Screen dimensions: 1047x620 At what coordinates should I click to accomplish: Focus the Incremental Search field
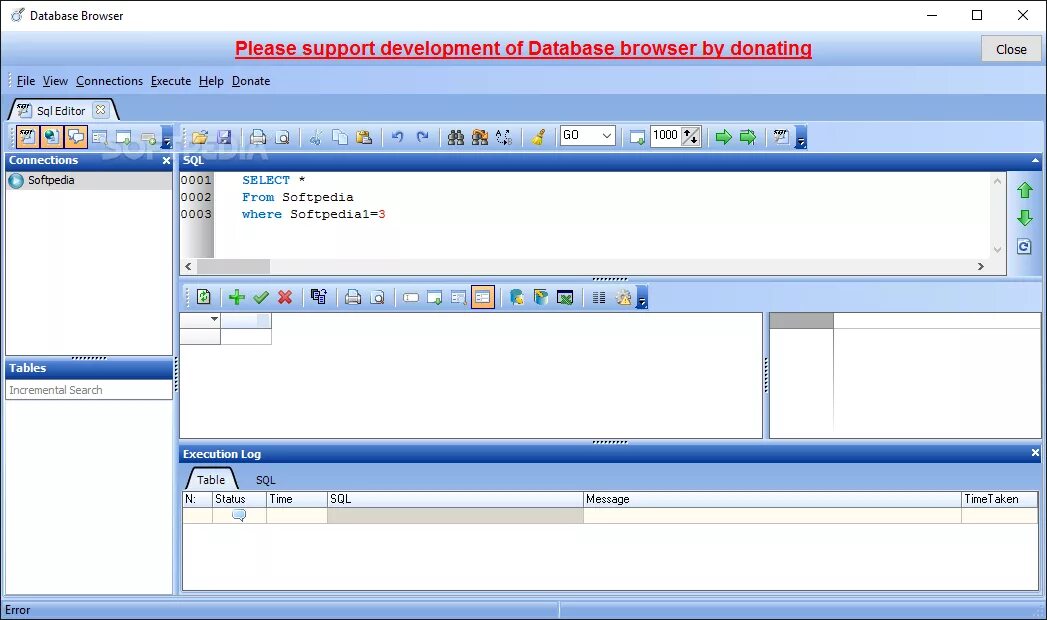pos(89,390)
